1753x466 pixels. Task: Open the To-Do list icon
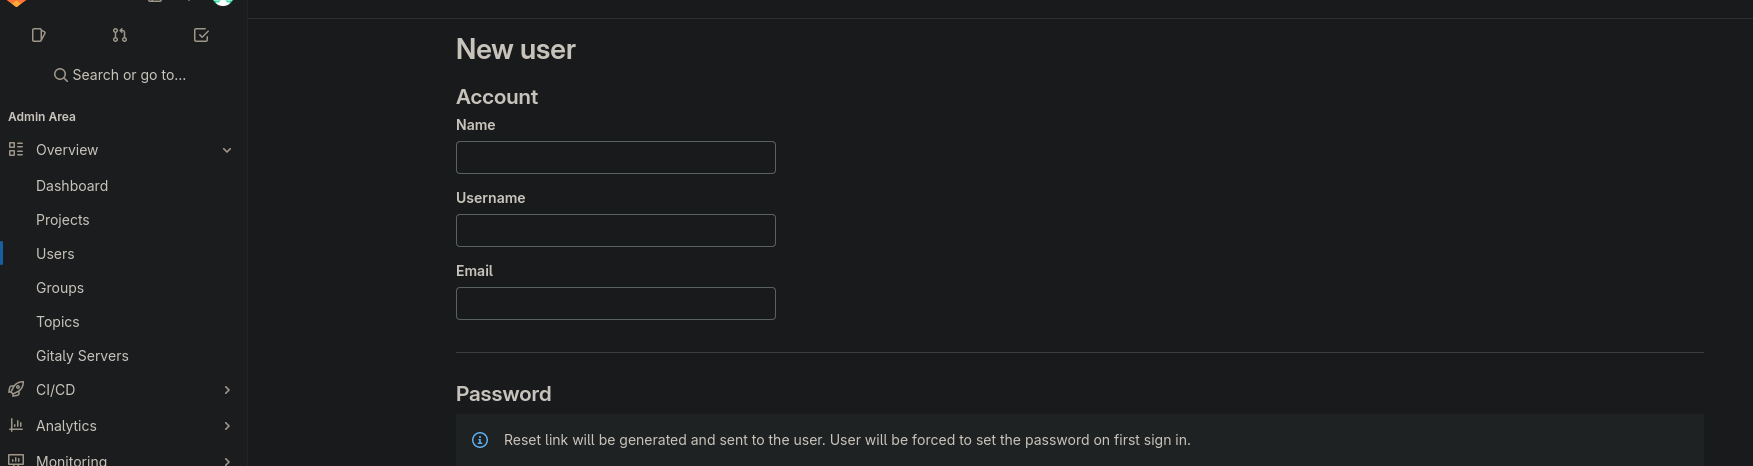pyautogui.click(x=201, y=35)
